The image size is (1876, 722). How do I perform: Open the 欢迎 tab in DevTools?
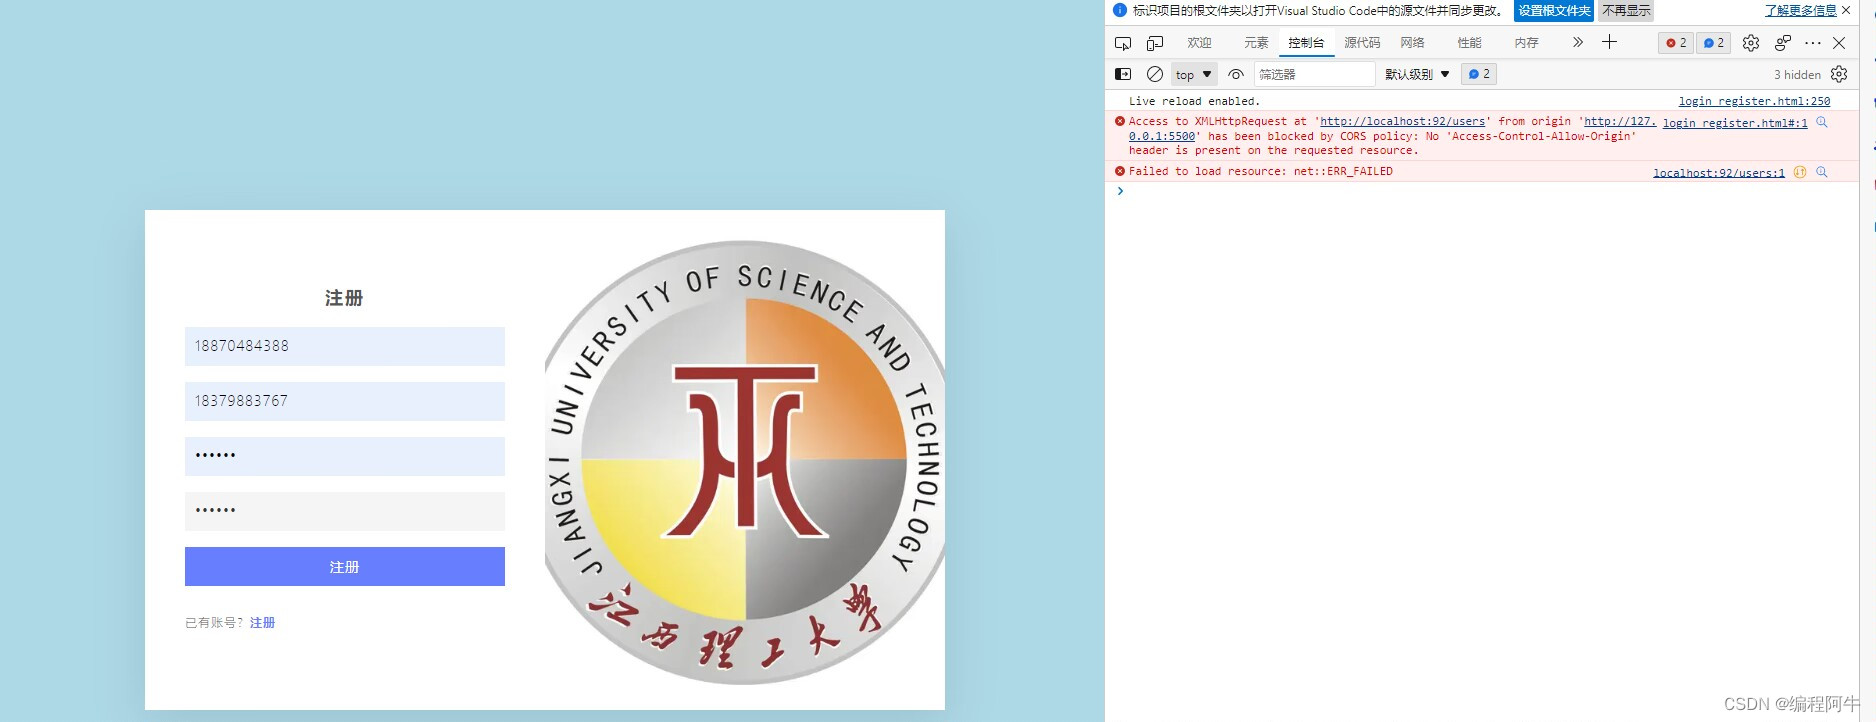1199,43
